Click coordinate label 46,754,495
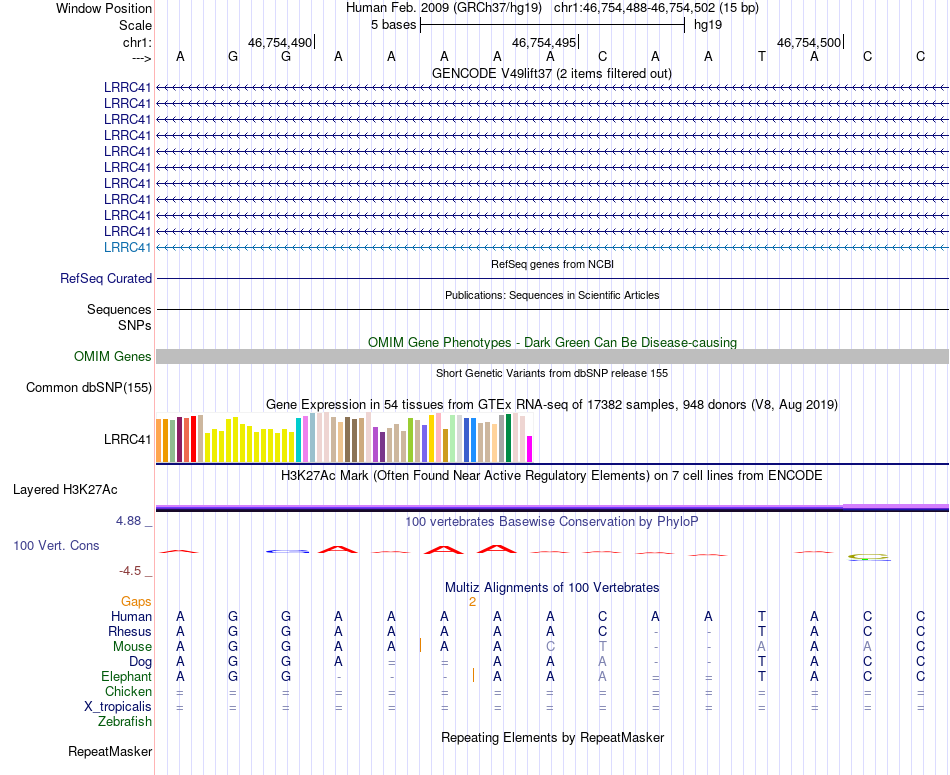Screen dimensions: 950x775 click(543, 42)
